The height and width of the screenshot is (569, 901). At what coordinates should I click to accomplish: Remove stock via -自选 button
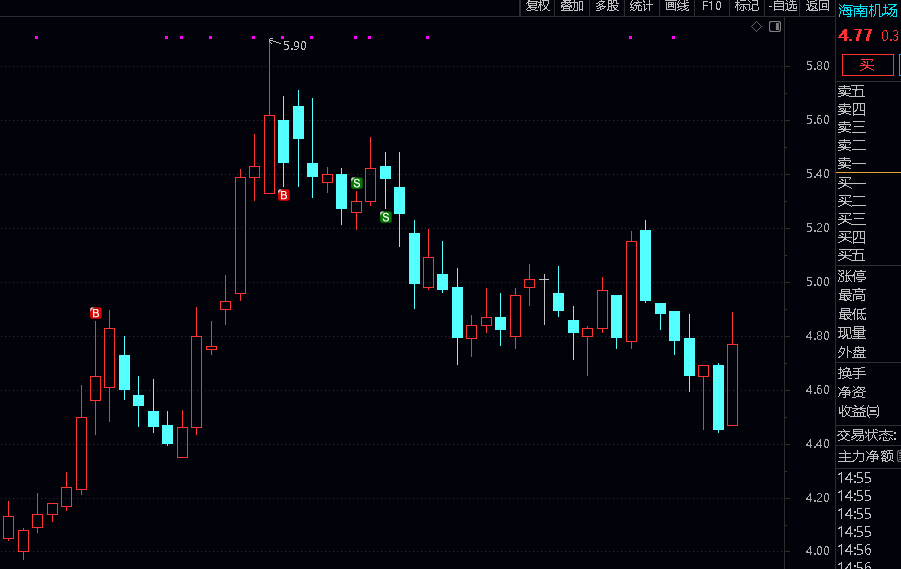click(783, 6)
